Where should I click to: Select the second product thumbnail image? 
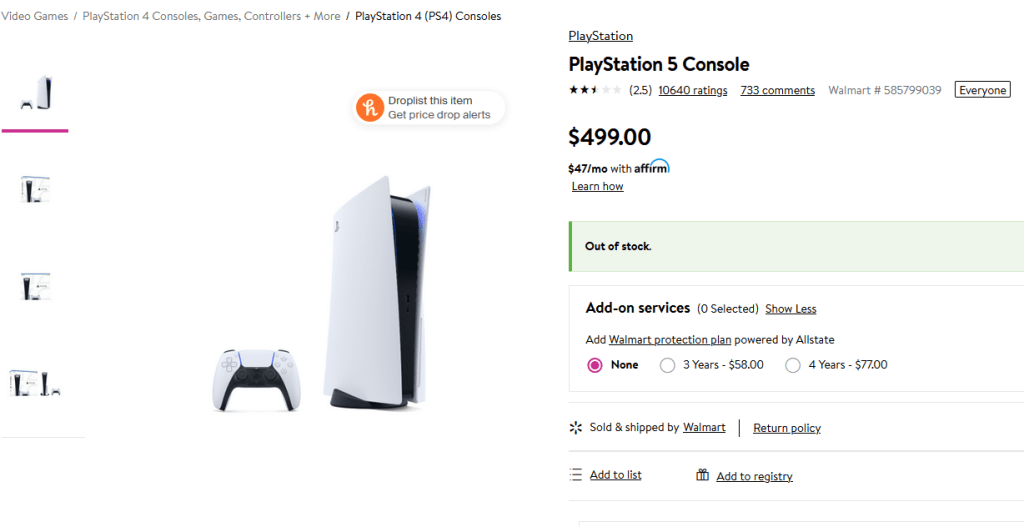click(35, 188)
